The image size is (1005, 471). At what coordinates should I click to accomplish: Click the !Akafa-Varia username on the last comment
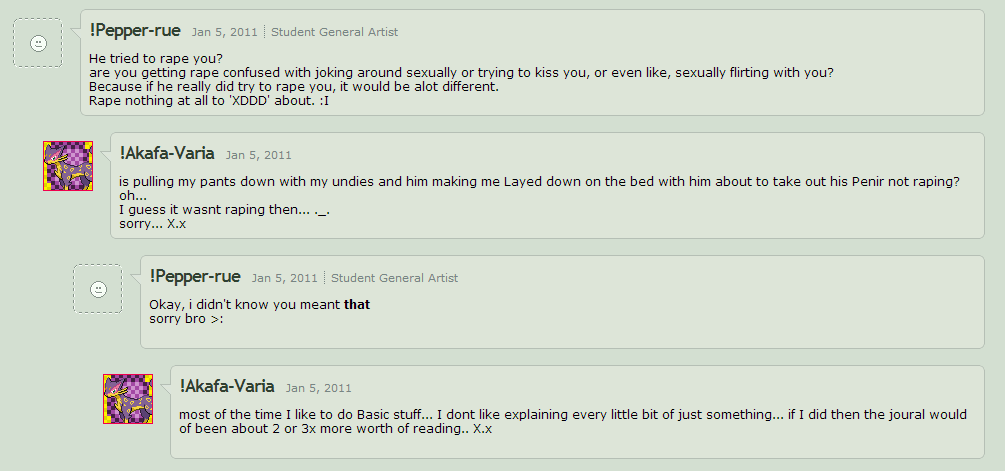pos(227,386)
